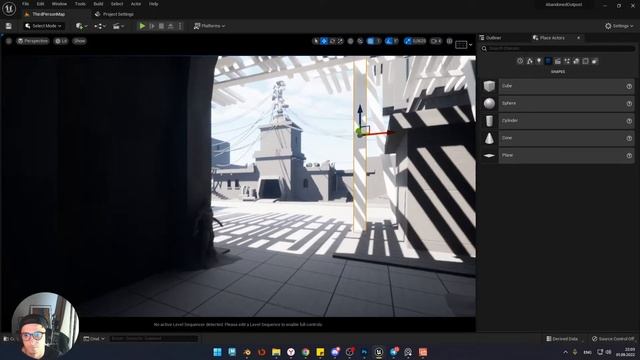640x360 pixels.
Task: Open the Settings dropdown at top right
Action: tap(619, 26)
